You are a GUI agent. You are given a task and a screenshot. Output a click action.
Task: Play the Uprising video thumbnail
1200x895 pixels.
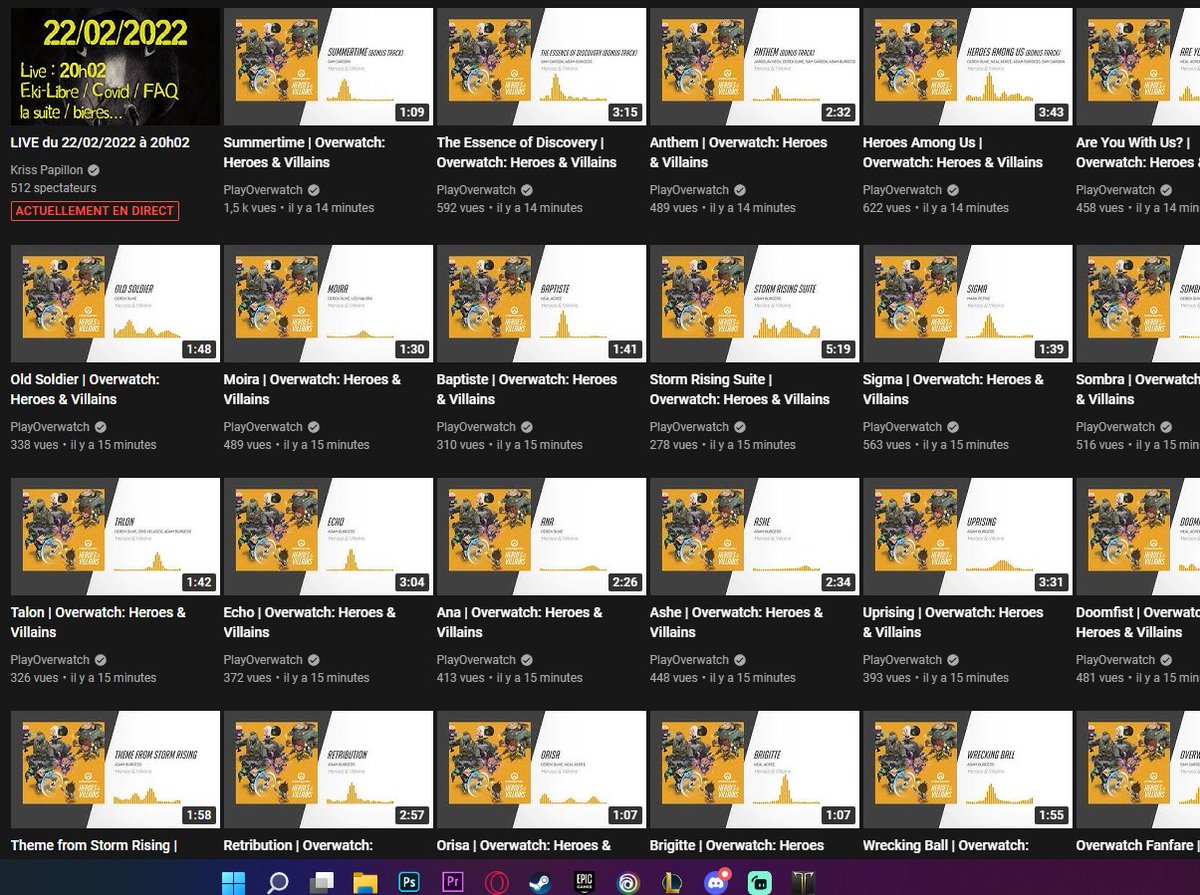tap(967, 537)
